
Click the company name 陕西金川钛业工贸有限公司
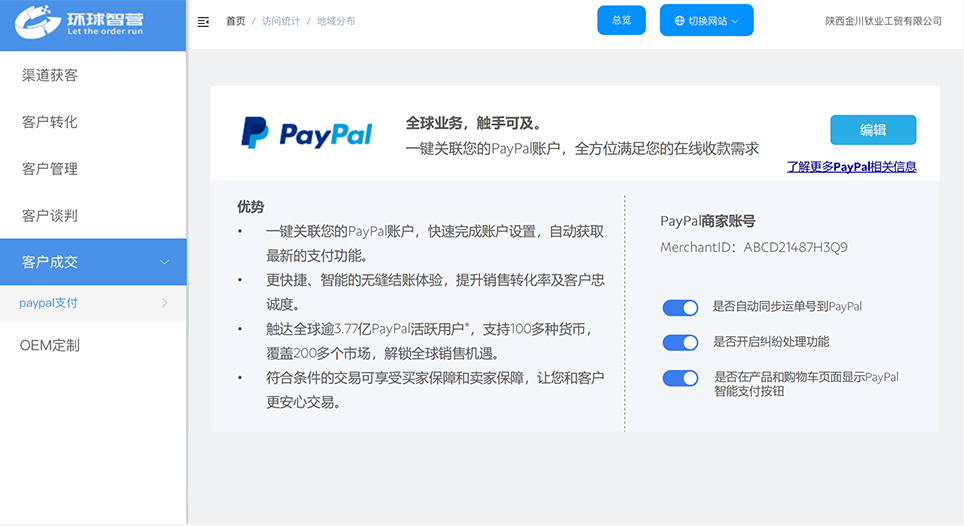(x=883, y=21)
